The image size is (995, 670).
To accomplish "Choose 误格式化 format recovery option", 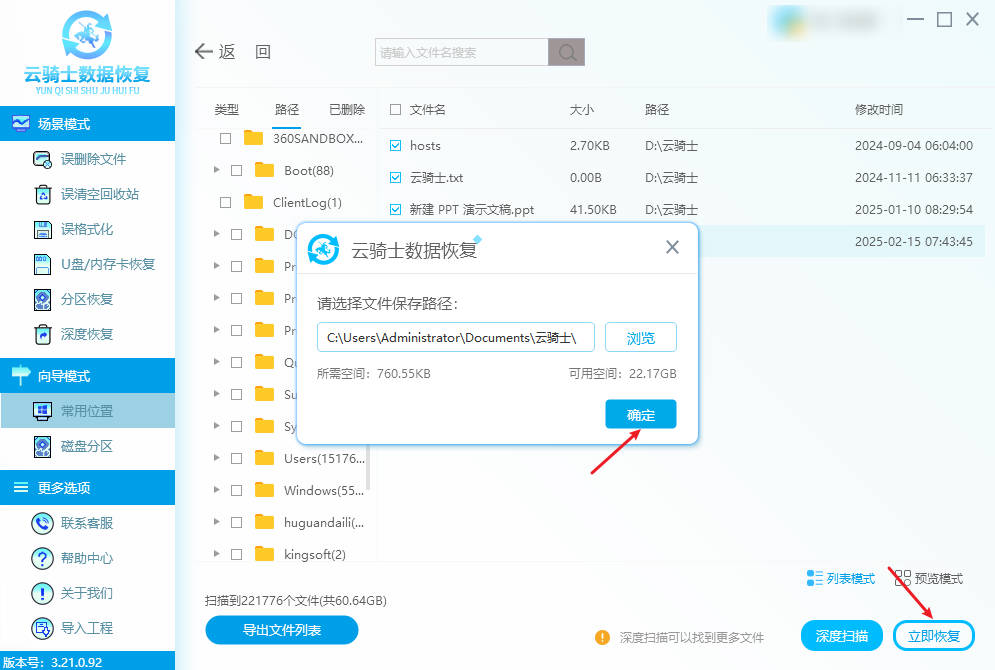I will coord(86,229).
